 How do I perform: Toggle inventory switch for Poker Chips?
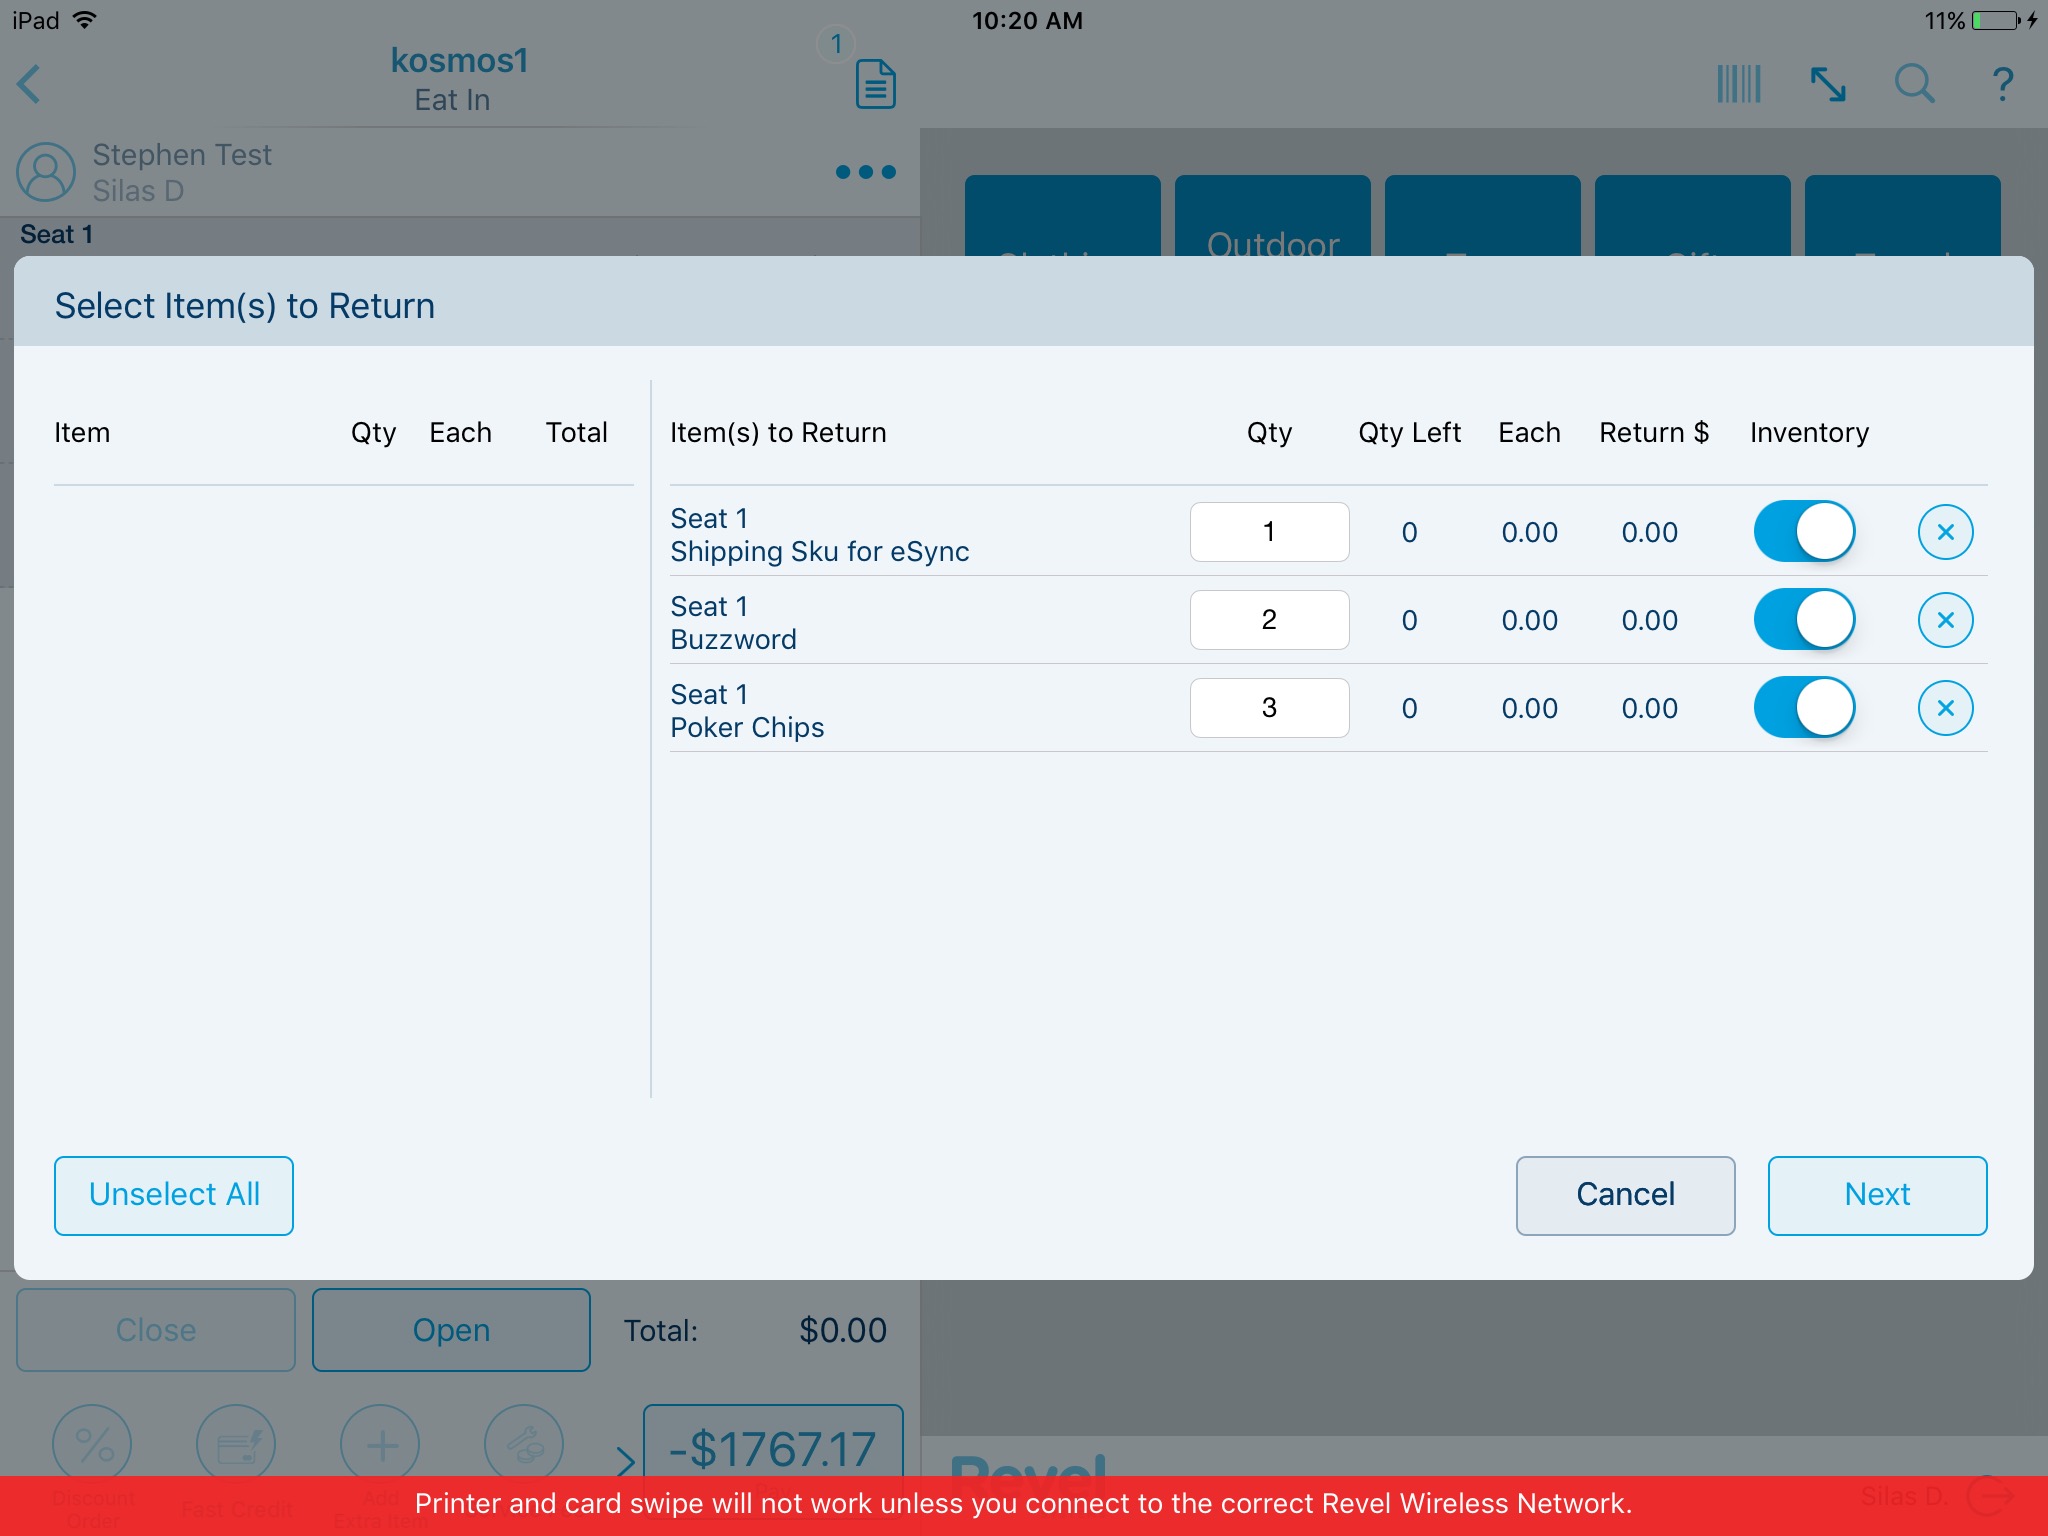point(1804,708)
